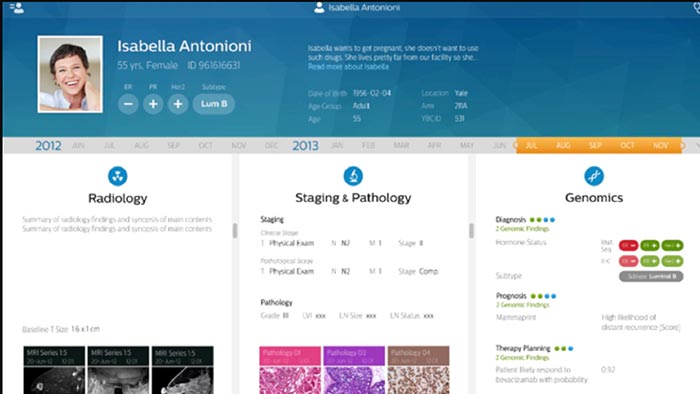Open the middle MRI Series 1.5 thumbnail
700x394 pixels.
pyautogui.click(x=118, y=370)
